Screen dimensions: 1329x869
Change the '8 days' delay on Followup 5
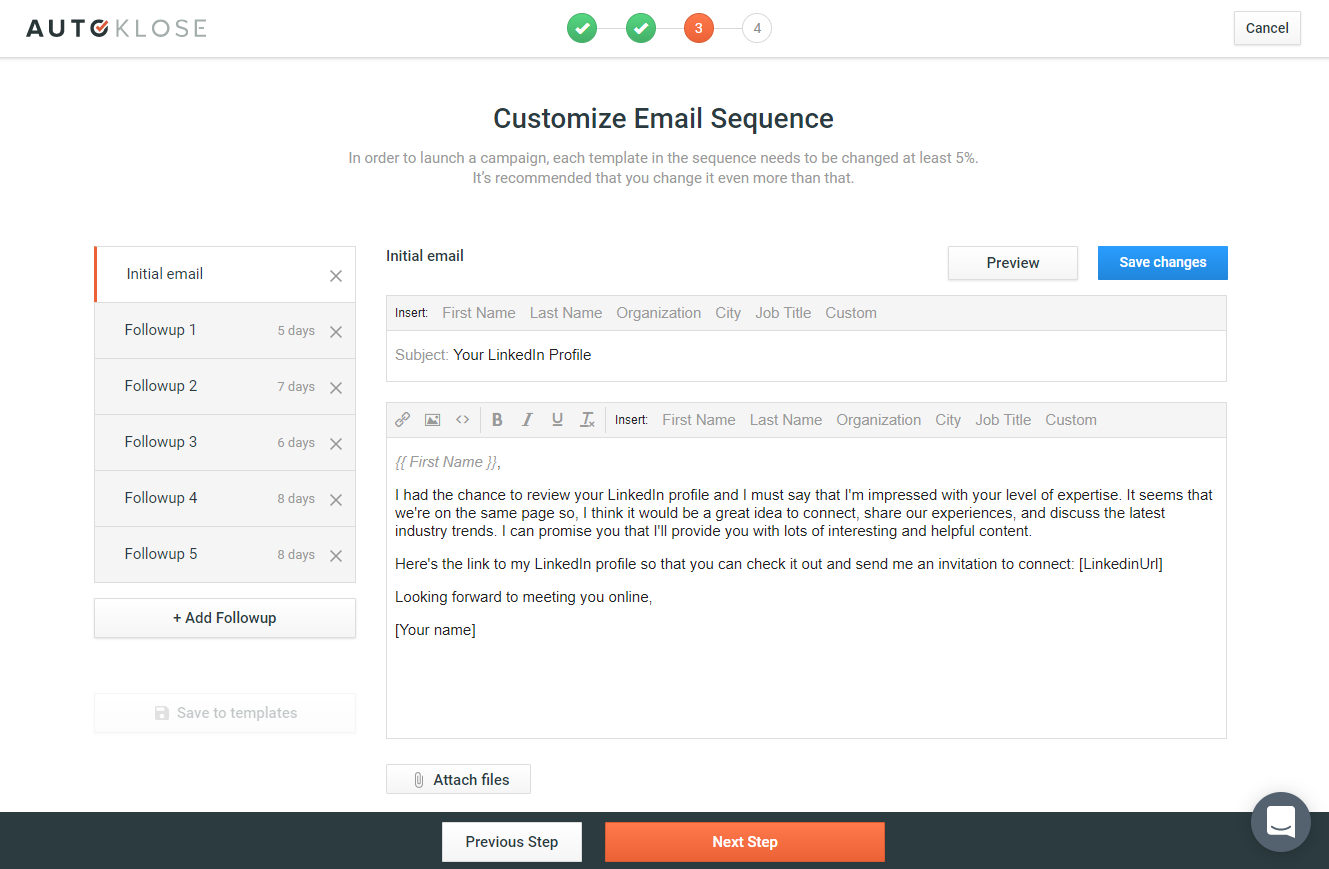tap(296, 555)
